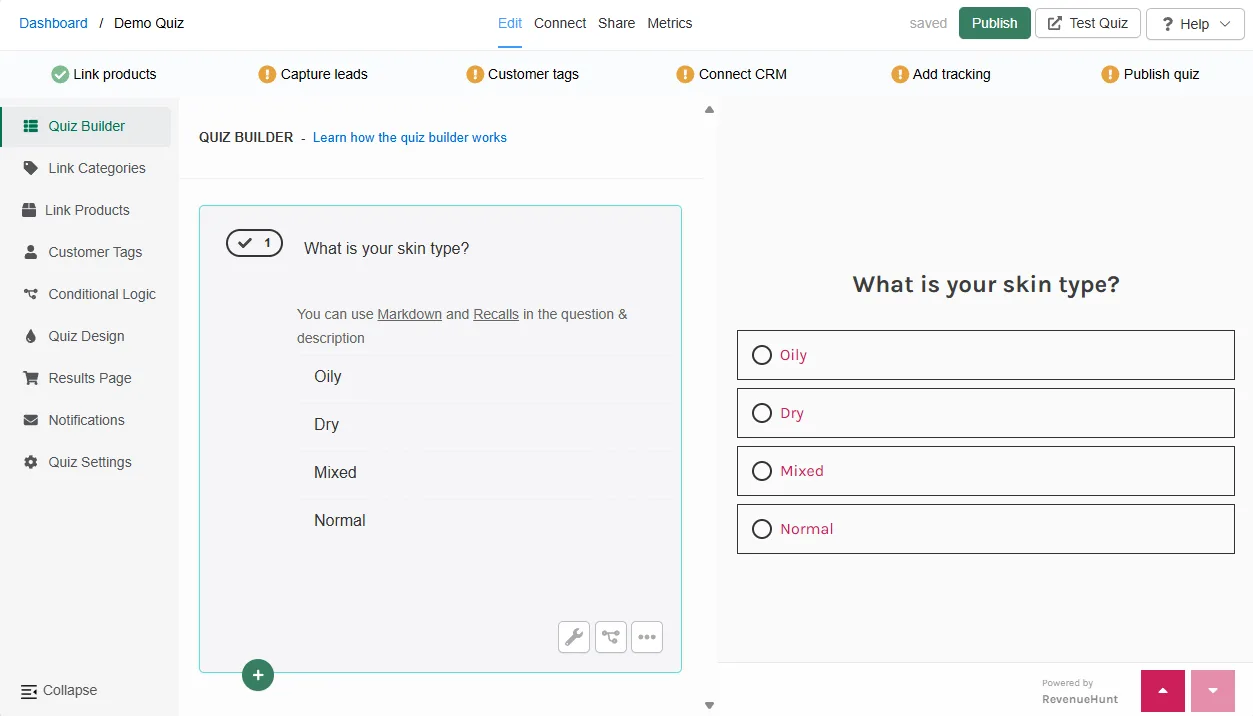Screen dimensions: 1253x716
Task: Click warning icon beside Add tracking
Action: click(900, 74)
